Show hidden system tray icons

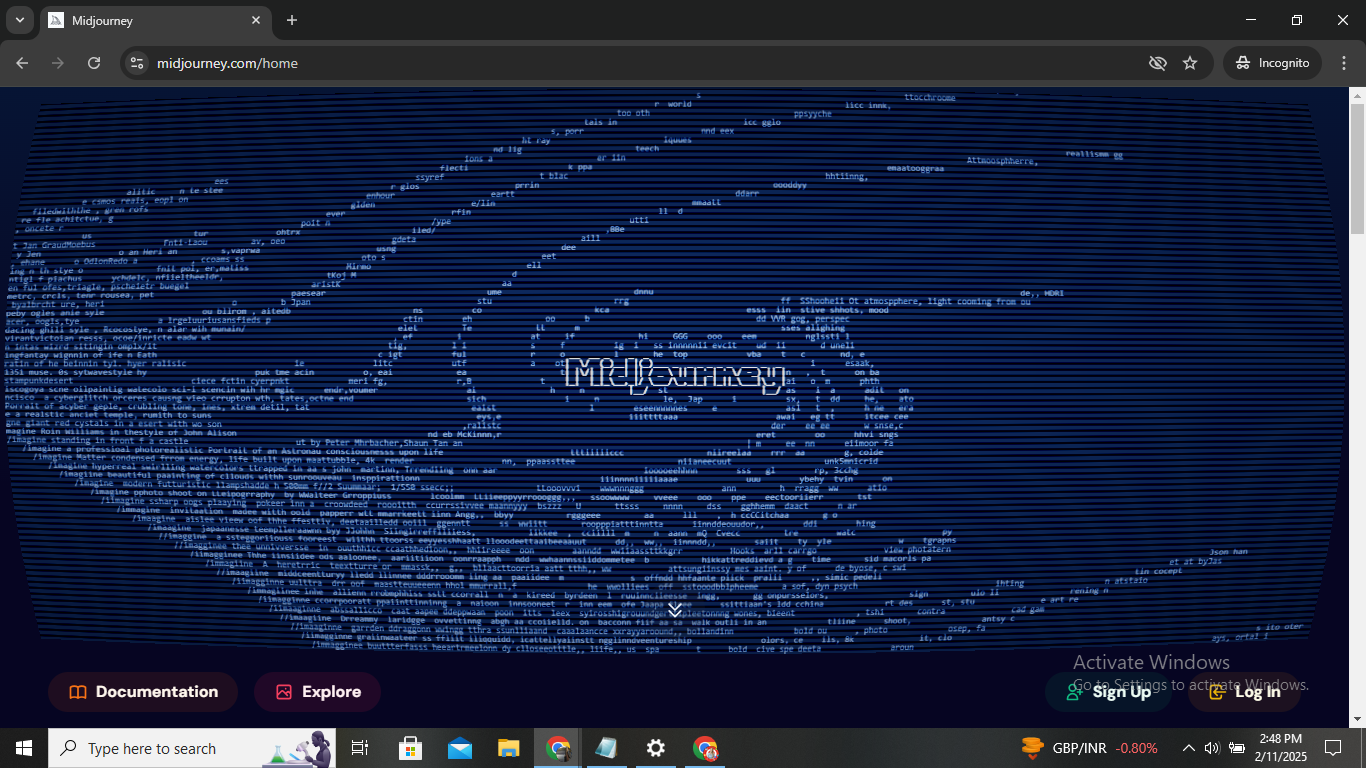click(1189, 748)
